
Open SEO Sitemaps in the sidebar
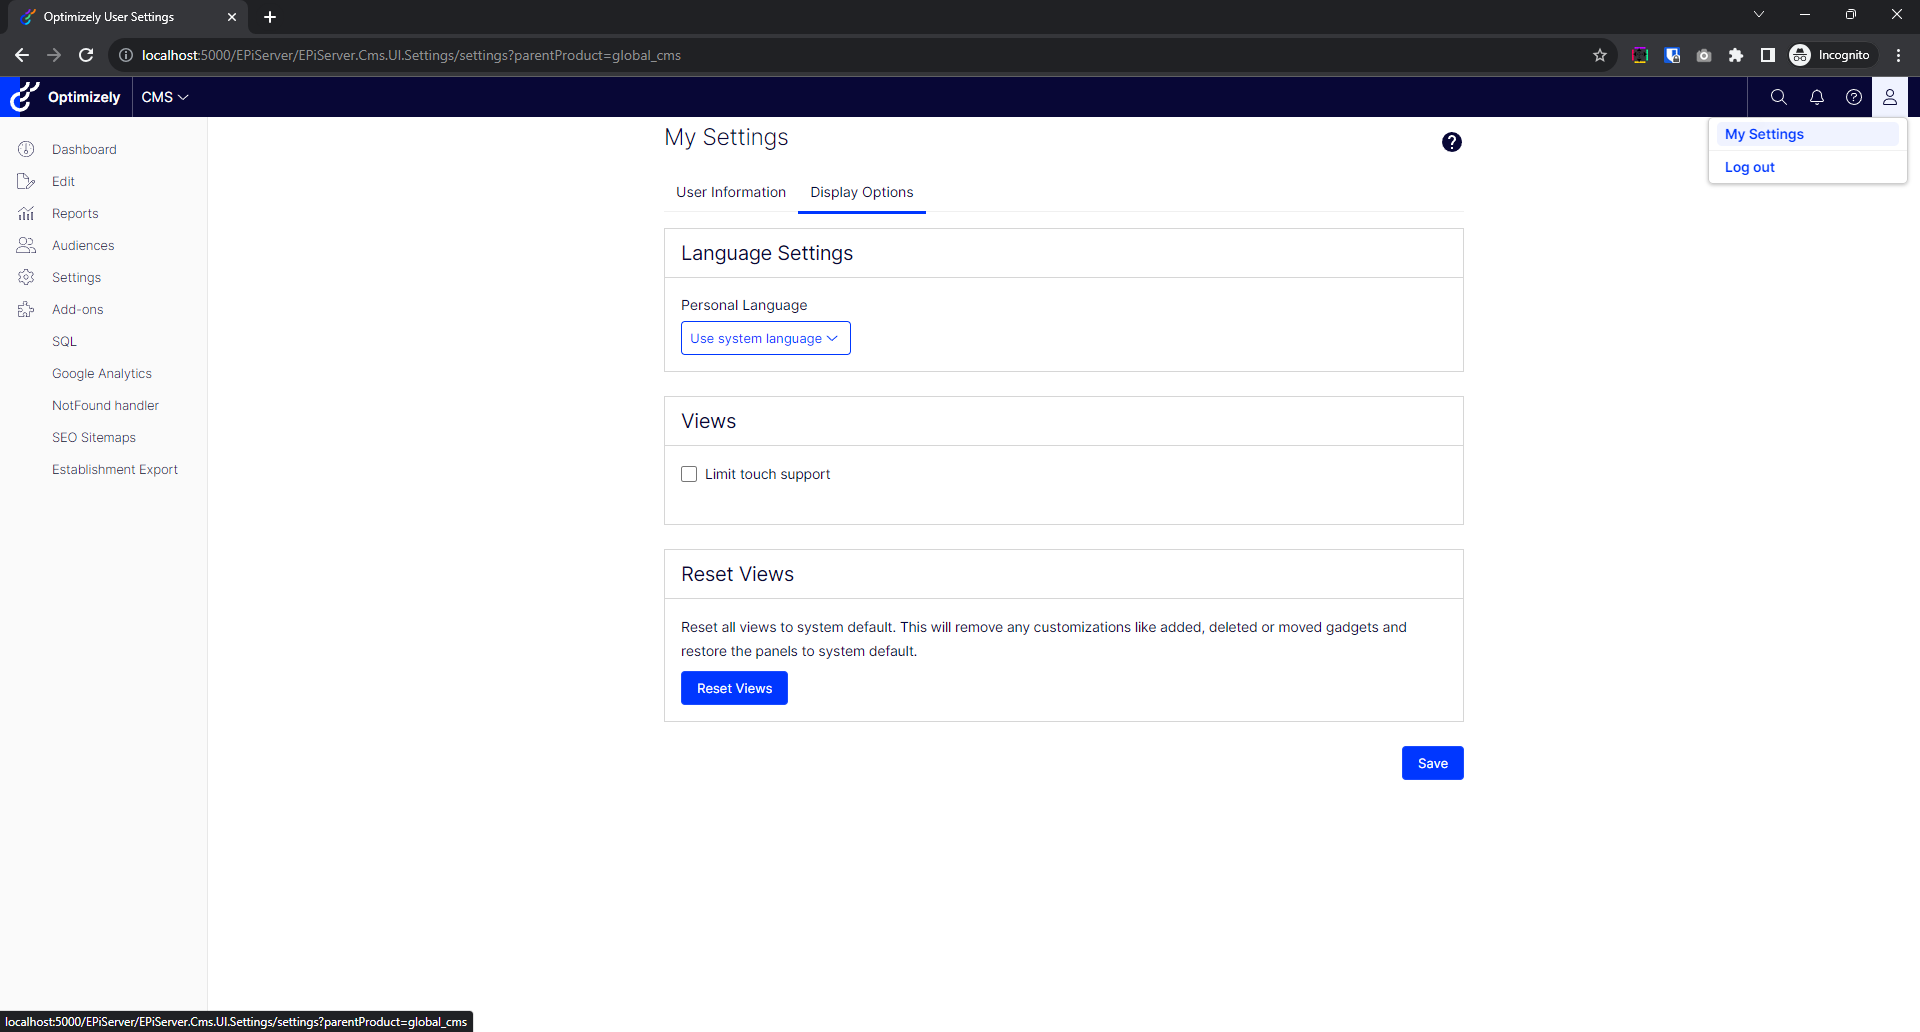click(94, 437)
